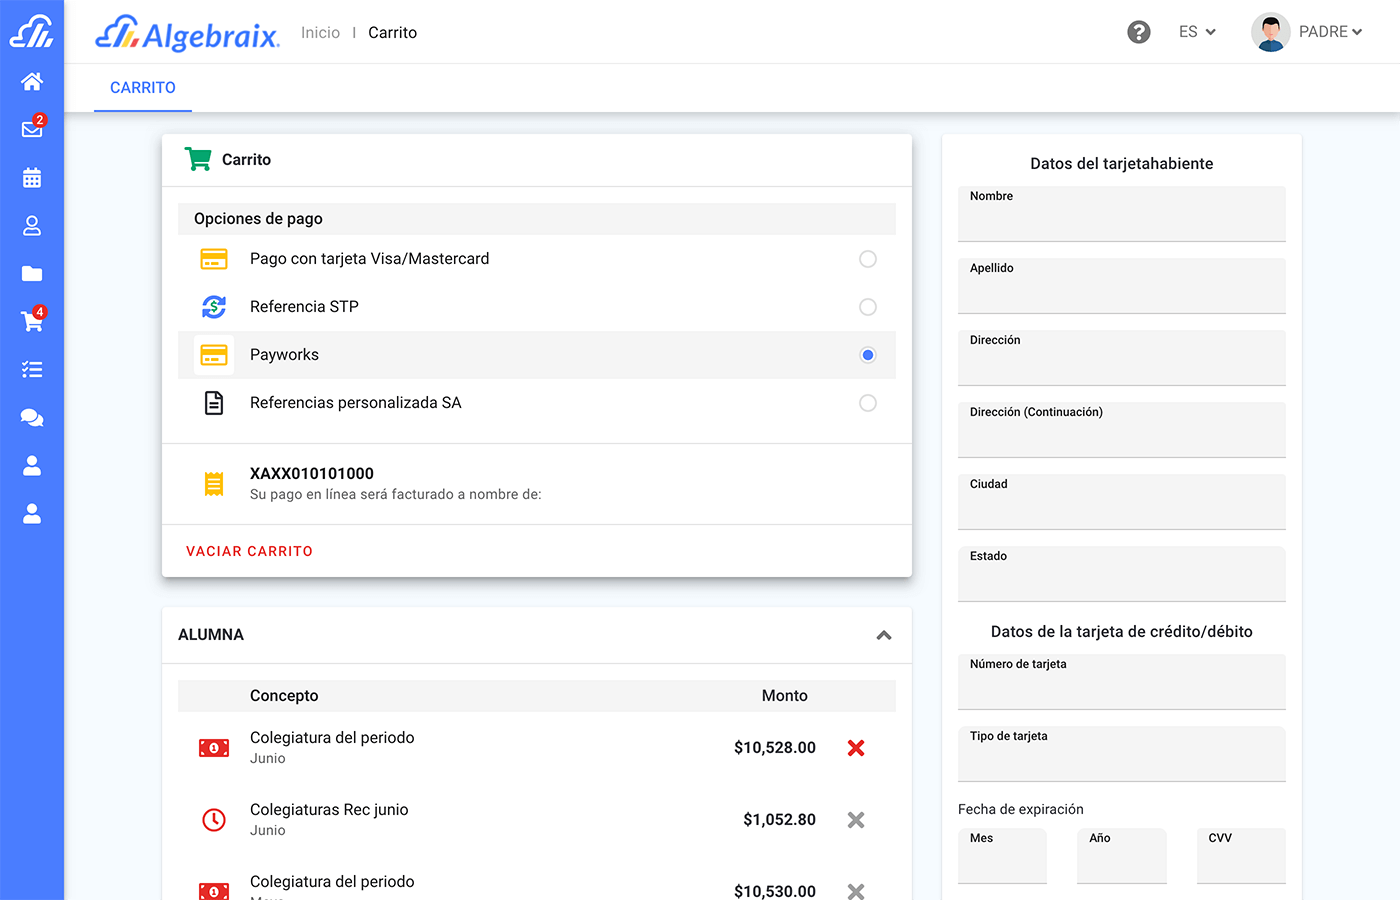Open the folder icon in sidebar

point(32,274)
